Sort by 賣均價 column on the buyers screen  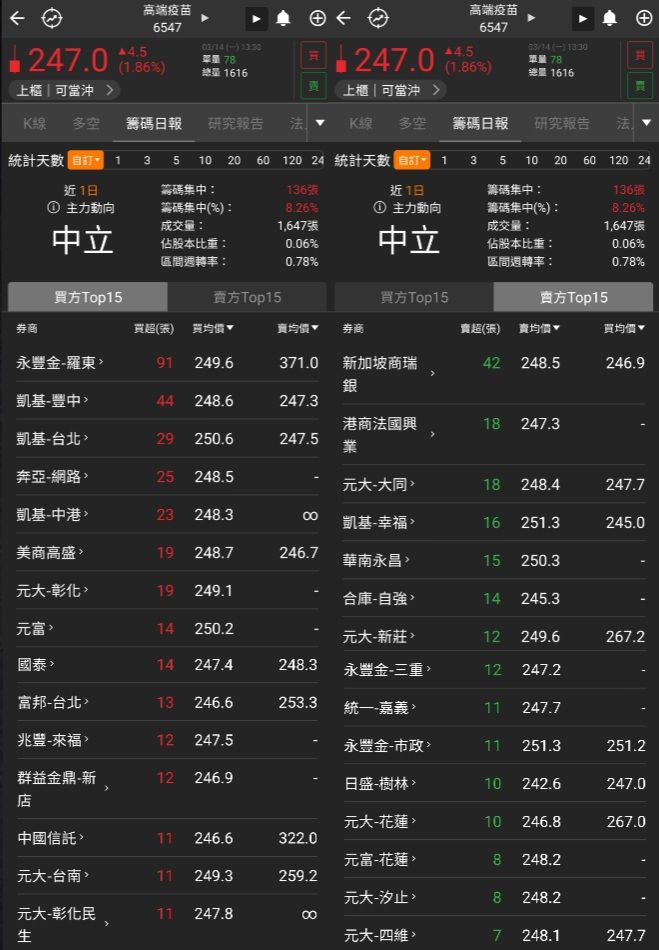[x=297, y=328]
